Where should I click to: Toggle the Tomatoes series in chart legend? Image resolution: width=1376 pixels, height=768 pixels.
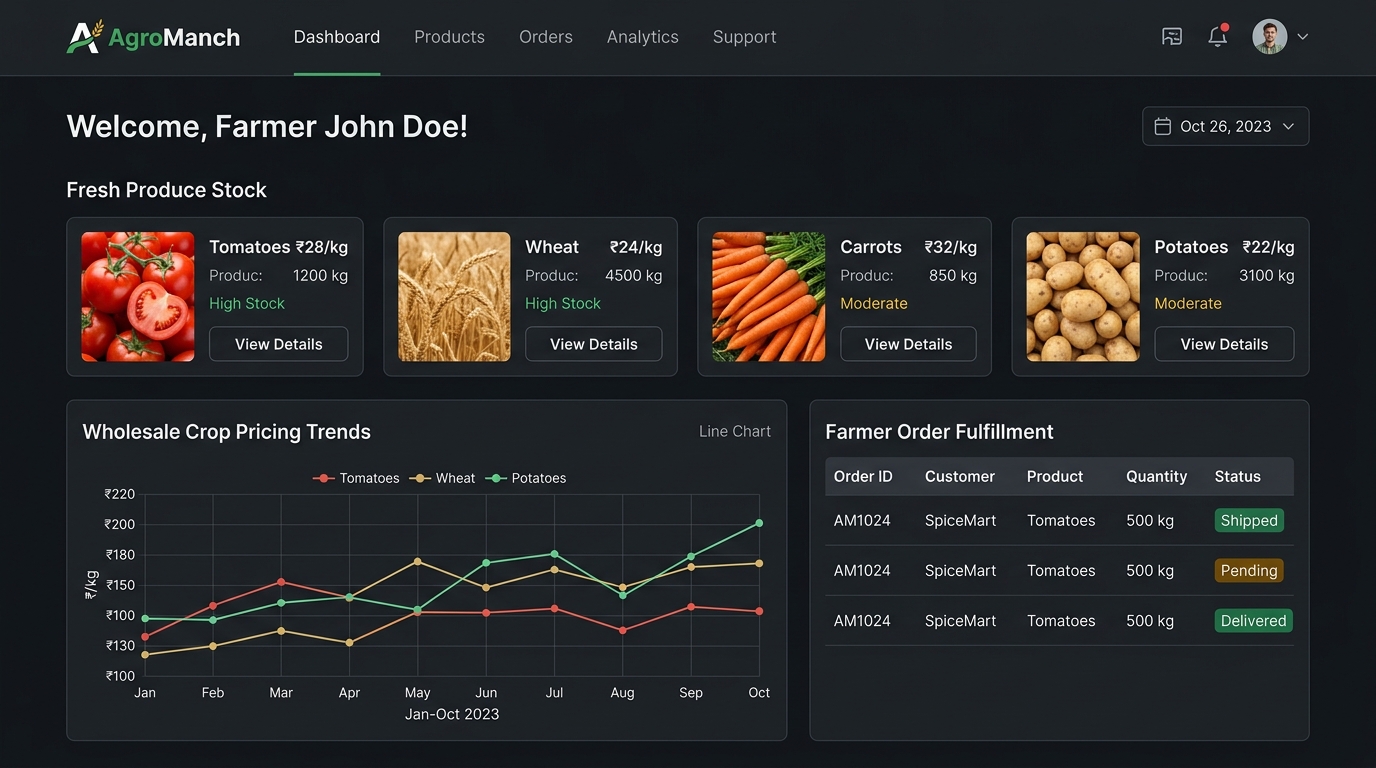357,478
